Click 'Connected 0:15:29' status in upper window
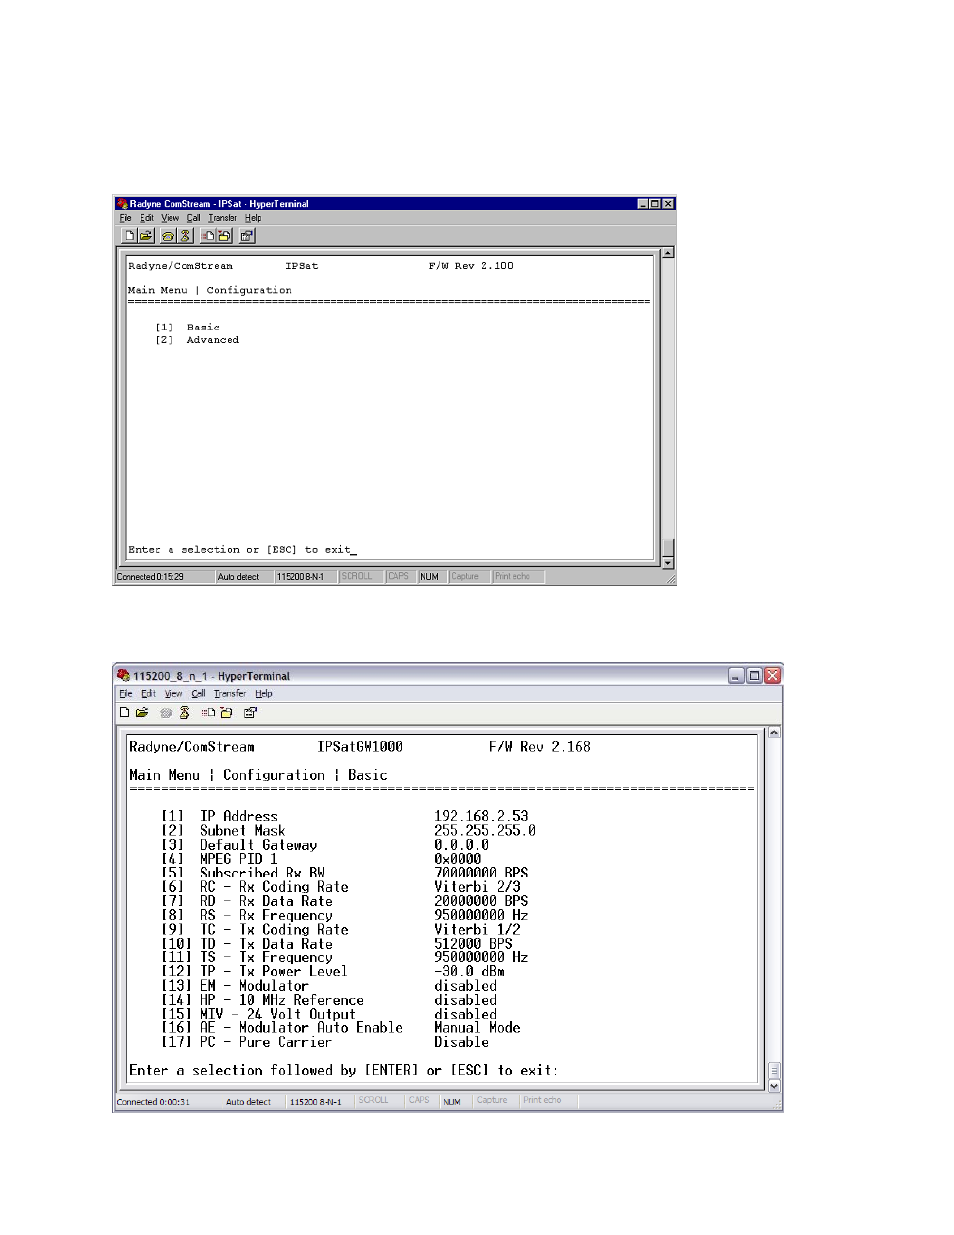 151,577
